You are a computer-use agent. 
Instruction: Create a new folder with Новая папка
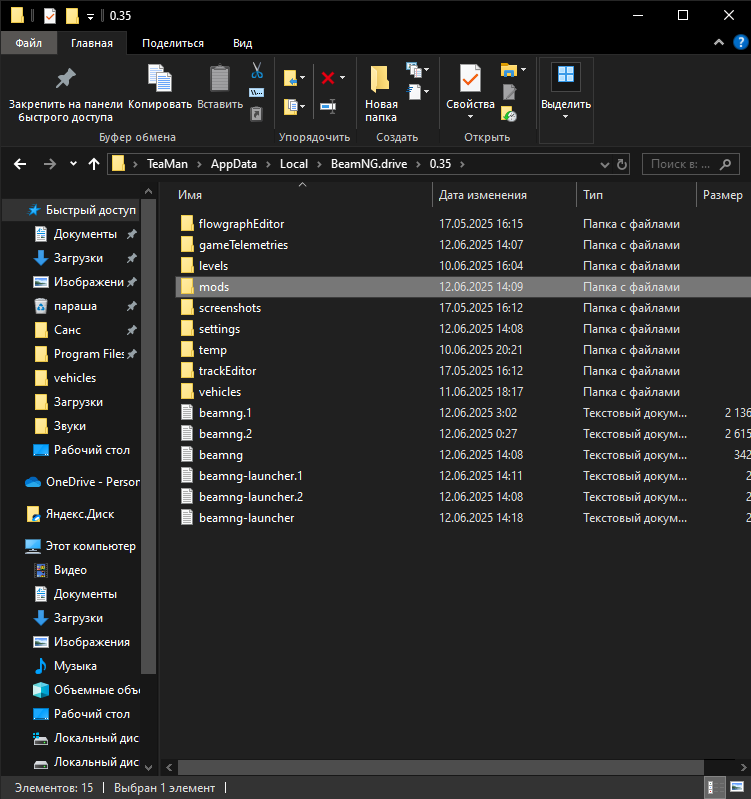click(381, 94)
